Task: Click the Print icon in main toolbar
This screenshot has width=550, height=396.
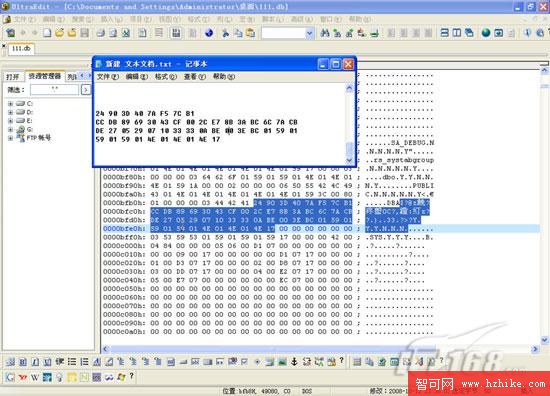Action: click(101, 33)
